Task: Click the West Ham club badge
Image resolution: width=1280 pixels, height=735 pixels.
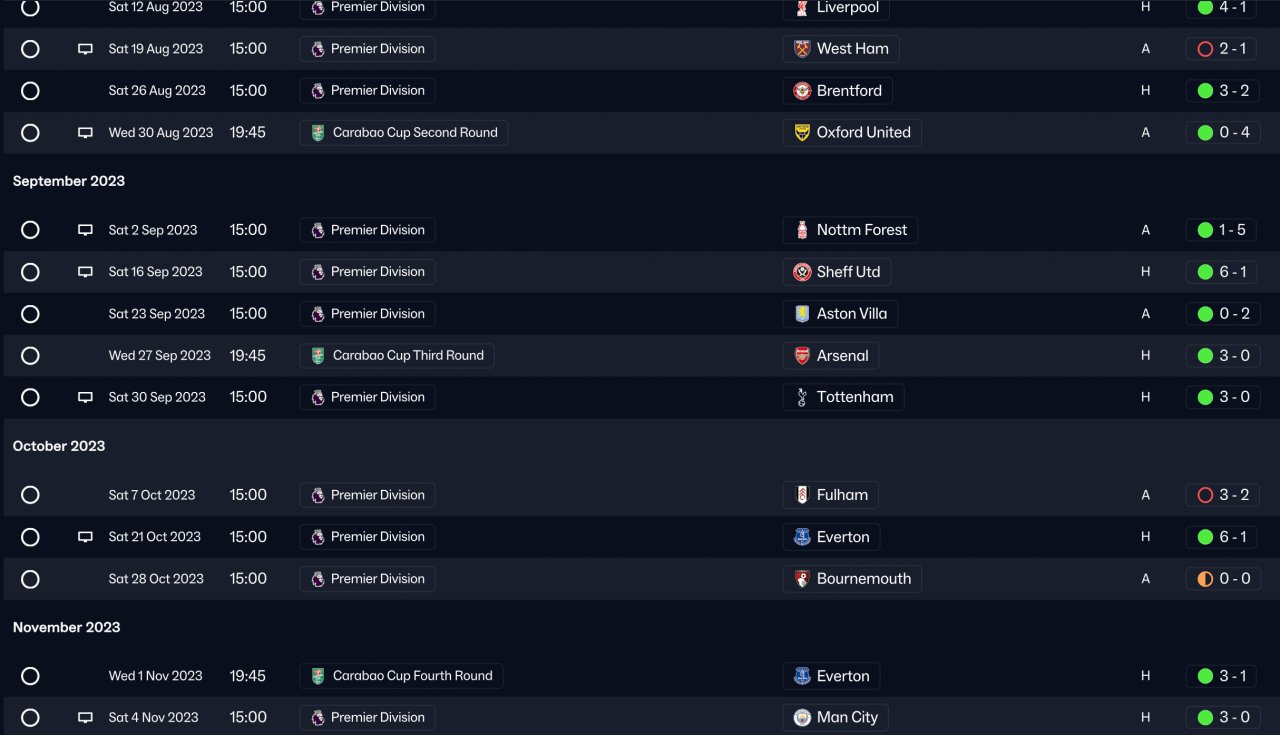Action: (x=802, y=49)
